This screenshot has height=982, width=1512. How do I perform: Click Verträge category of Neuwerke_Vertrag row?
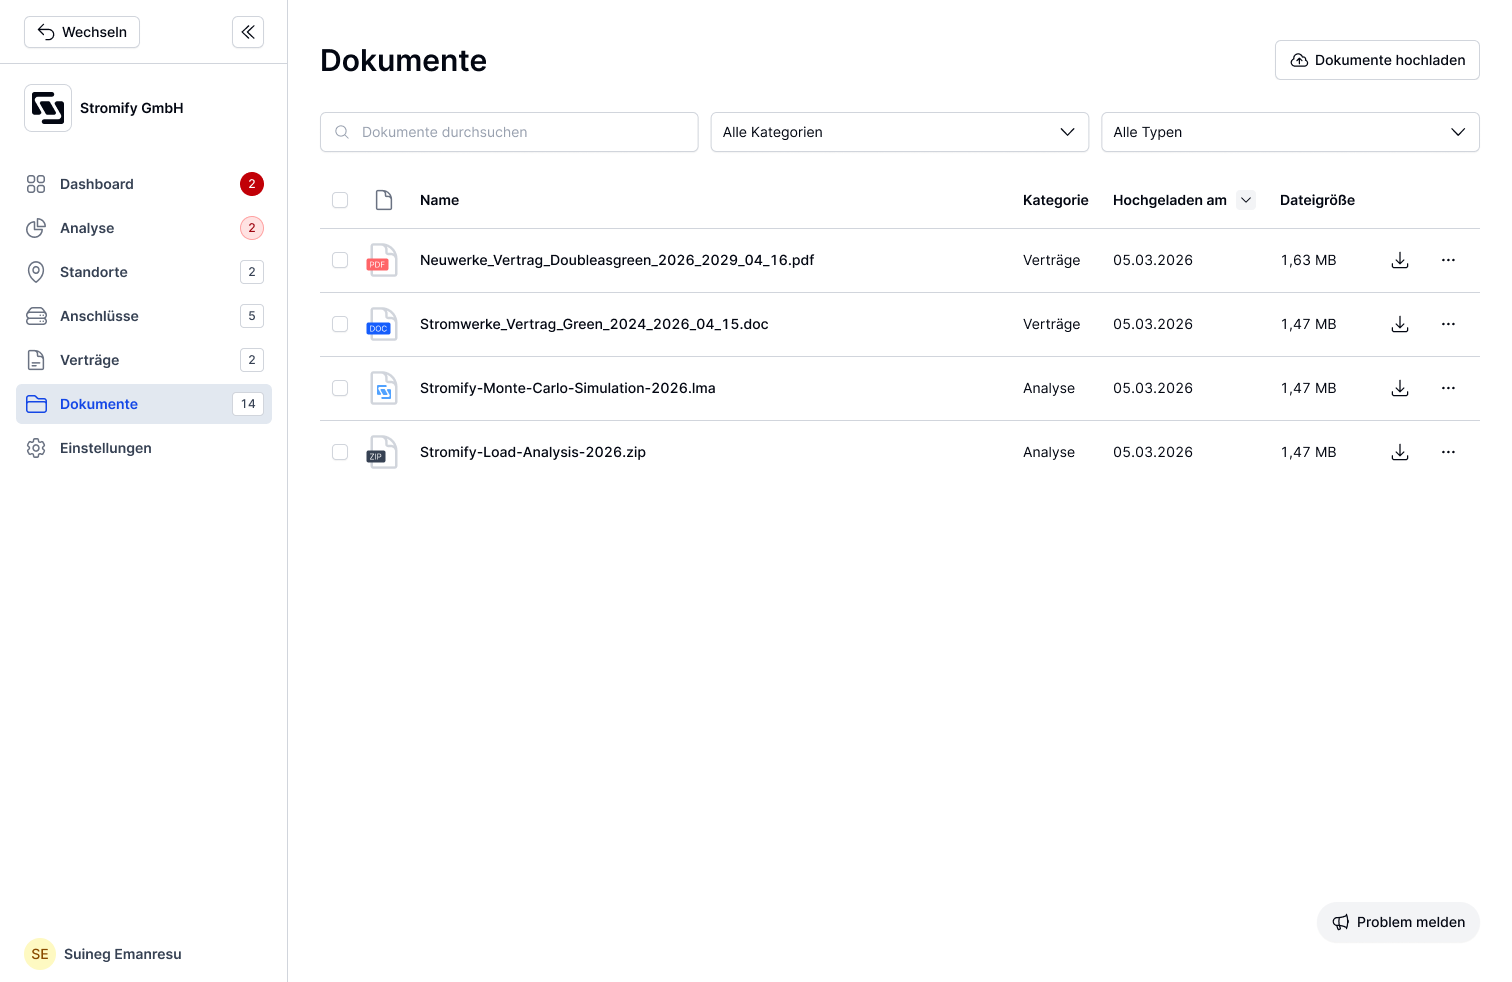pos(1052,260)
